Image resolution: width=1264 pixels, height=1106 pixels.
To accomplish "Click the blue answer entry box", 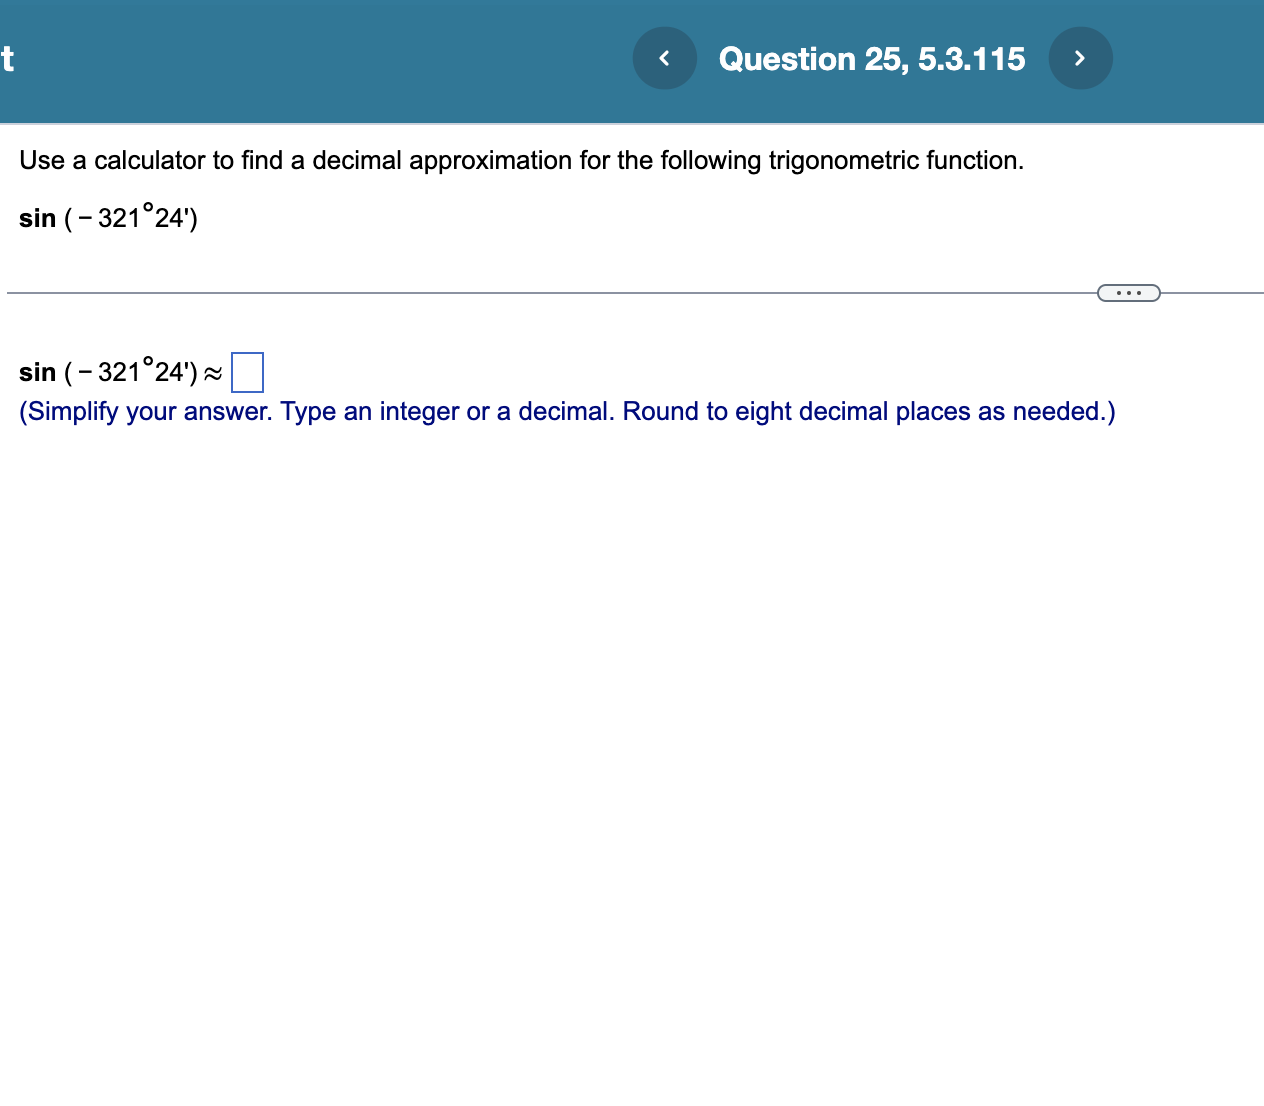I will click(x=247, y=371).
